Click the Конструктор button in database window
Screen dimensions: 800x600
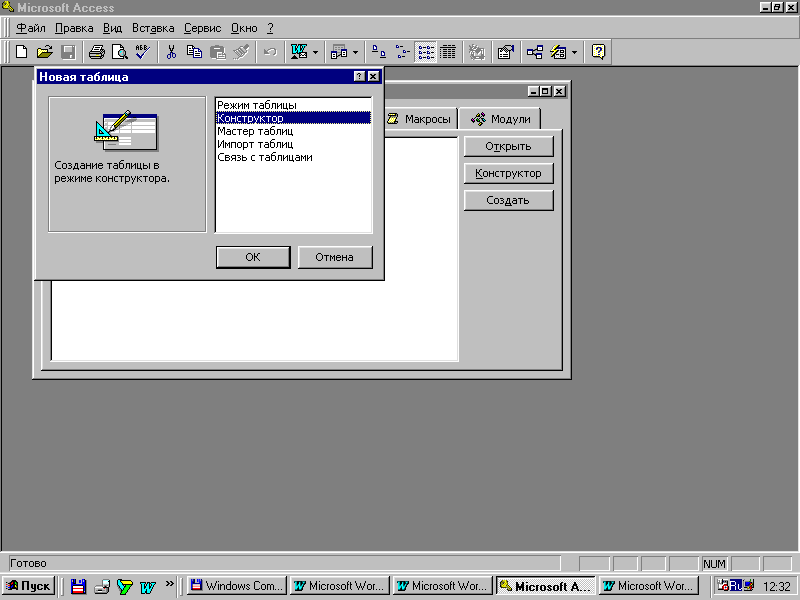(x=508, y=173)
